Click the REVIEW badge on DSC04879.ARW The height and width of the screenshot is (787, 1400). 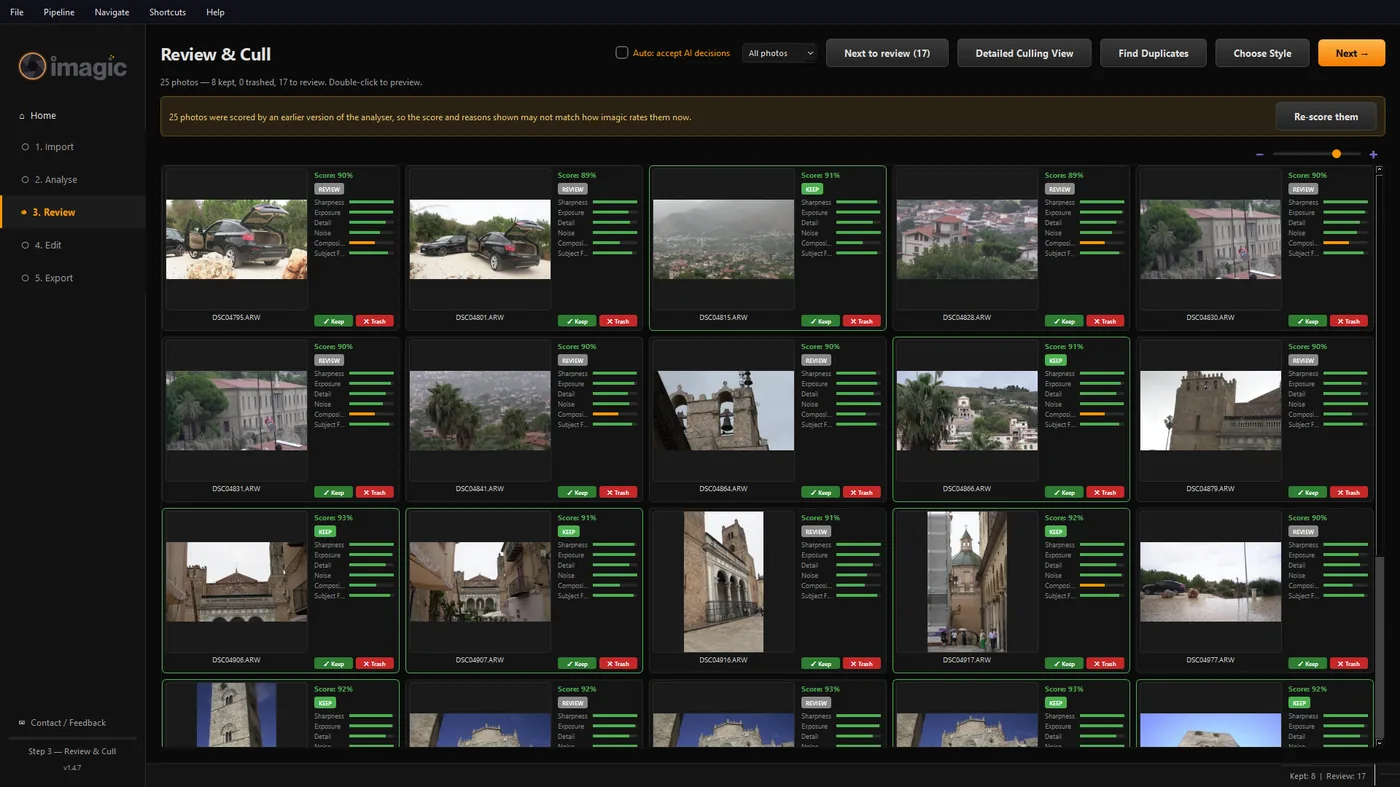coord(1303,360)
